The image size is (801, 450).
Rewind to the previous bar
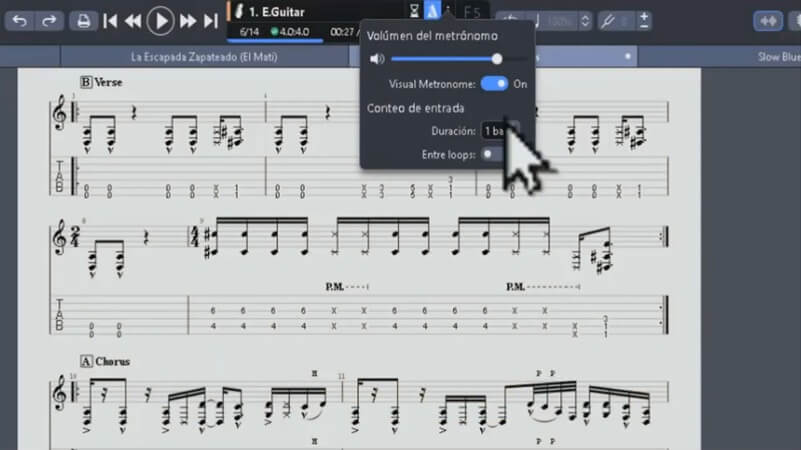pyautogui.click(x=133, y=21)
